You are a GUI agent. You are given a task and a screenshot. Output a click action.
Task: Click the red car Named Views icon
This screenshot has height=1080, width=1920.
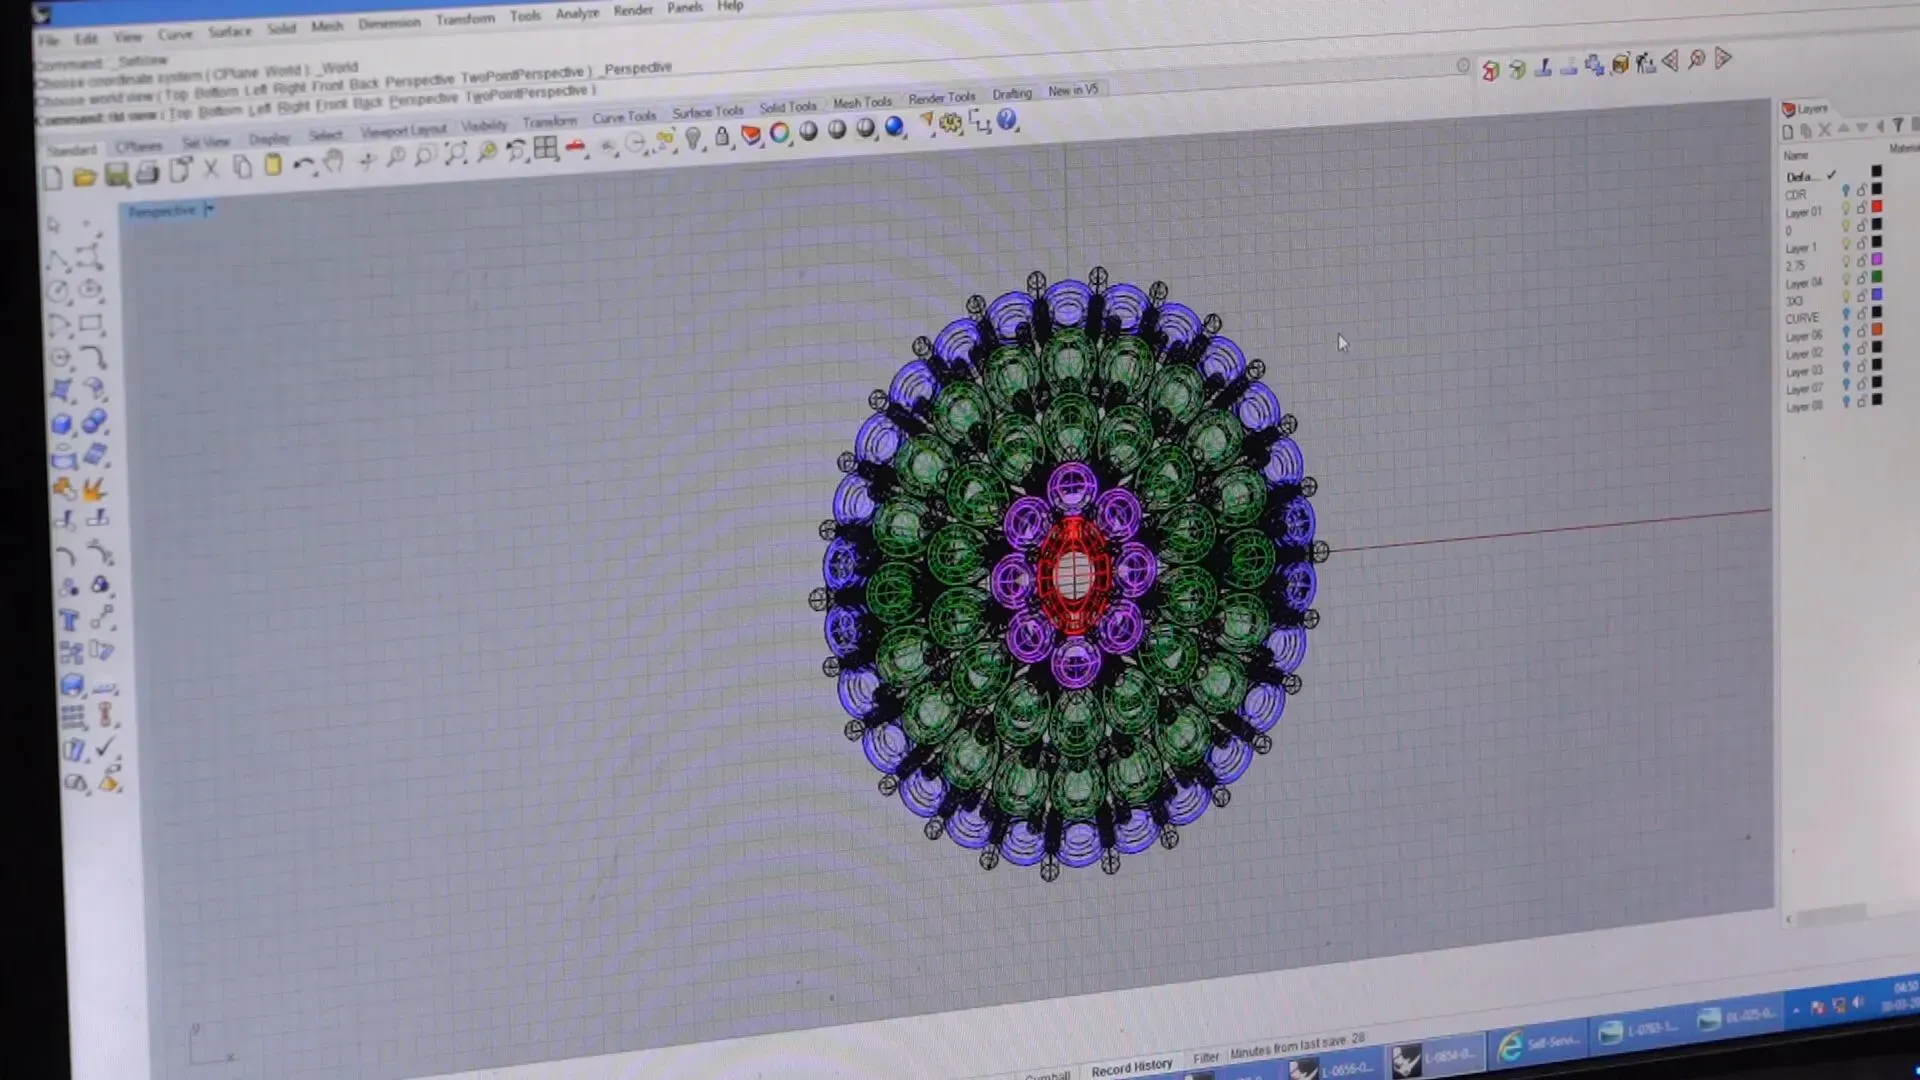[576, 147]
